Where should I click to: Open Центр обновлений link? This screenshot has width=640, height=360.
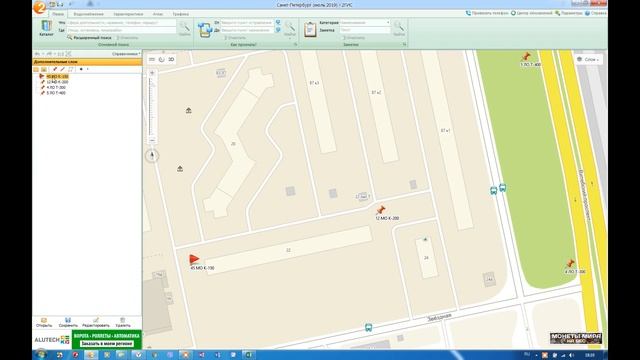click(531, 13)
